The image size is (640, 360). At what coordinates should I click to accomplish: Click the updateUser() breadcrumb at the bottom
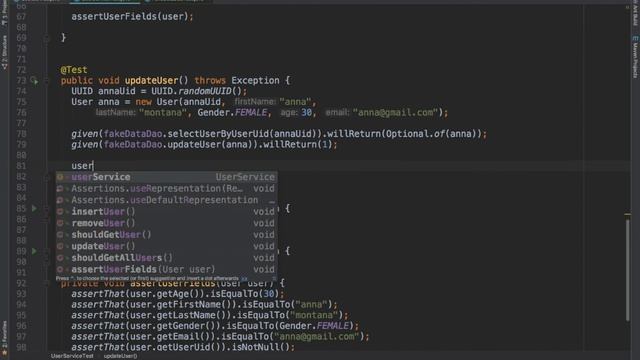coord(120,356)
